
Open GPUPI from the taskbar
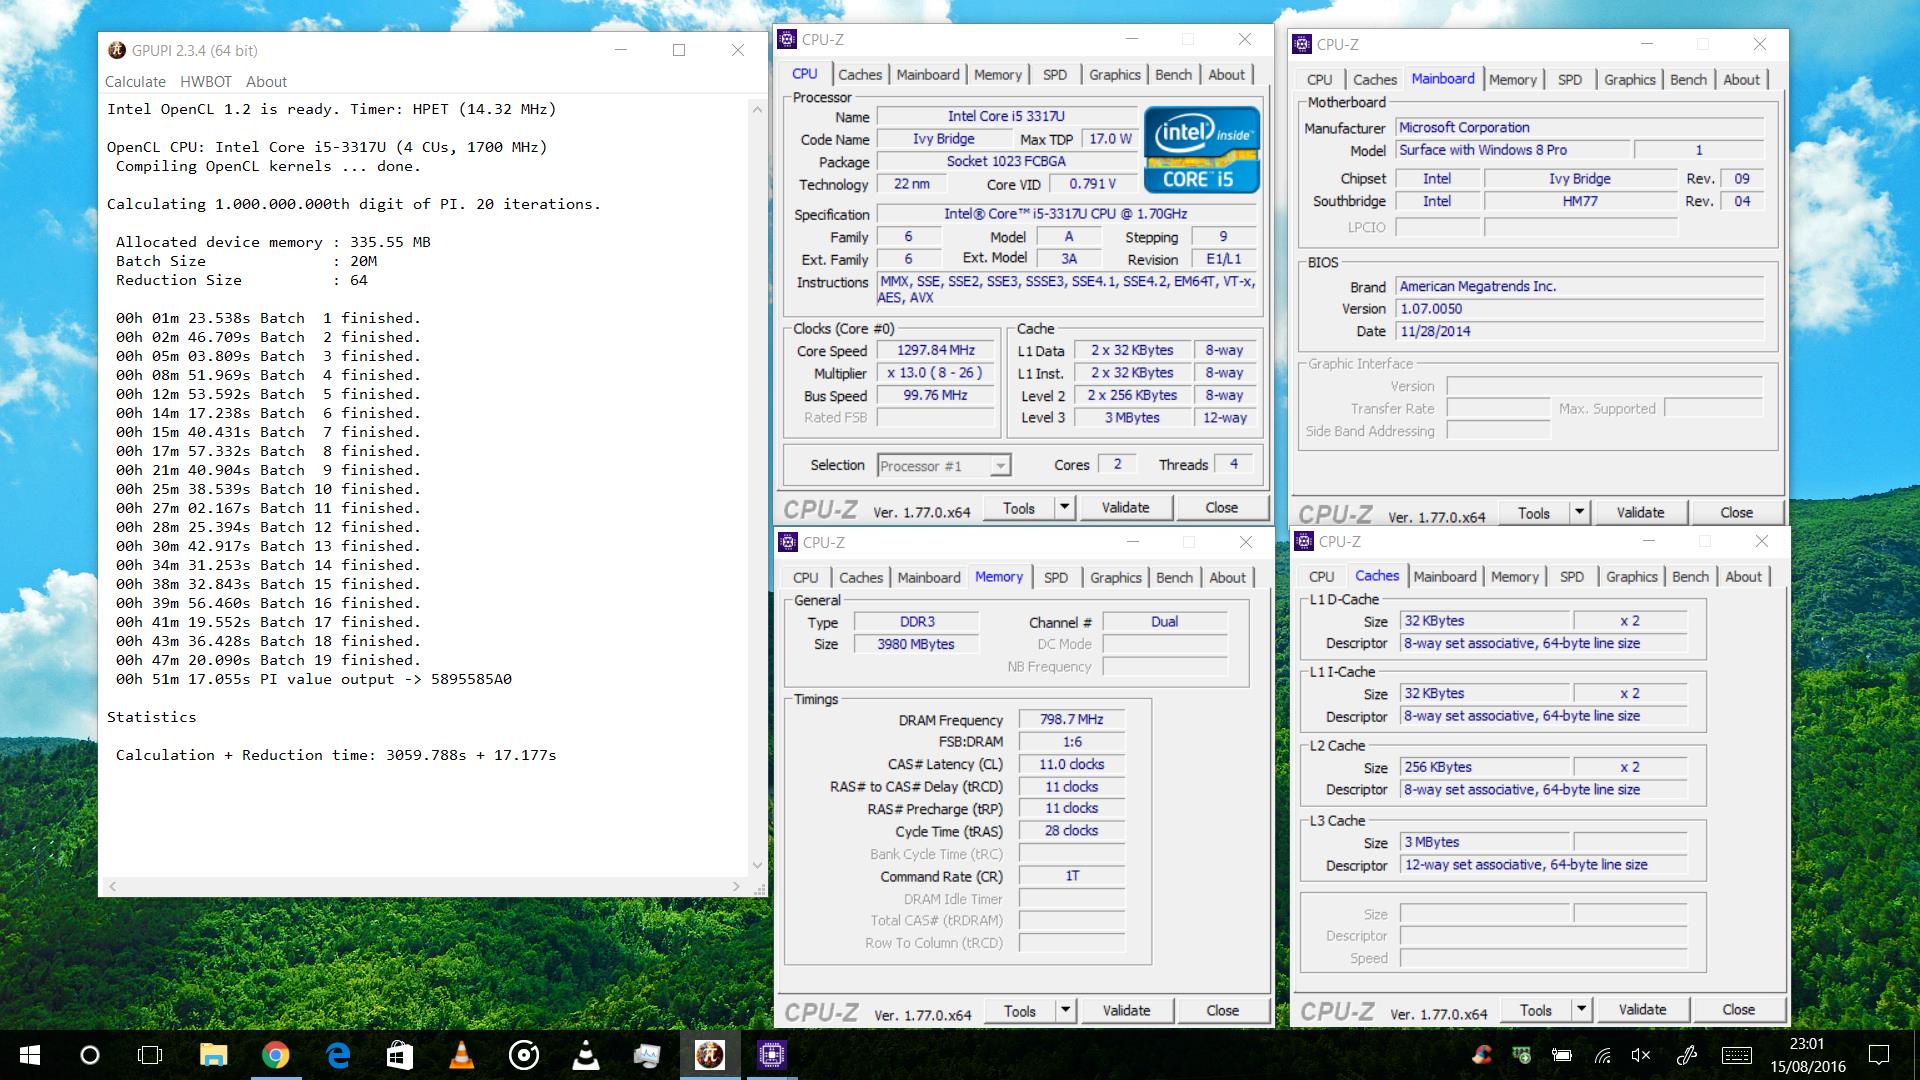click(x=710, y=1055)
